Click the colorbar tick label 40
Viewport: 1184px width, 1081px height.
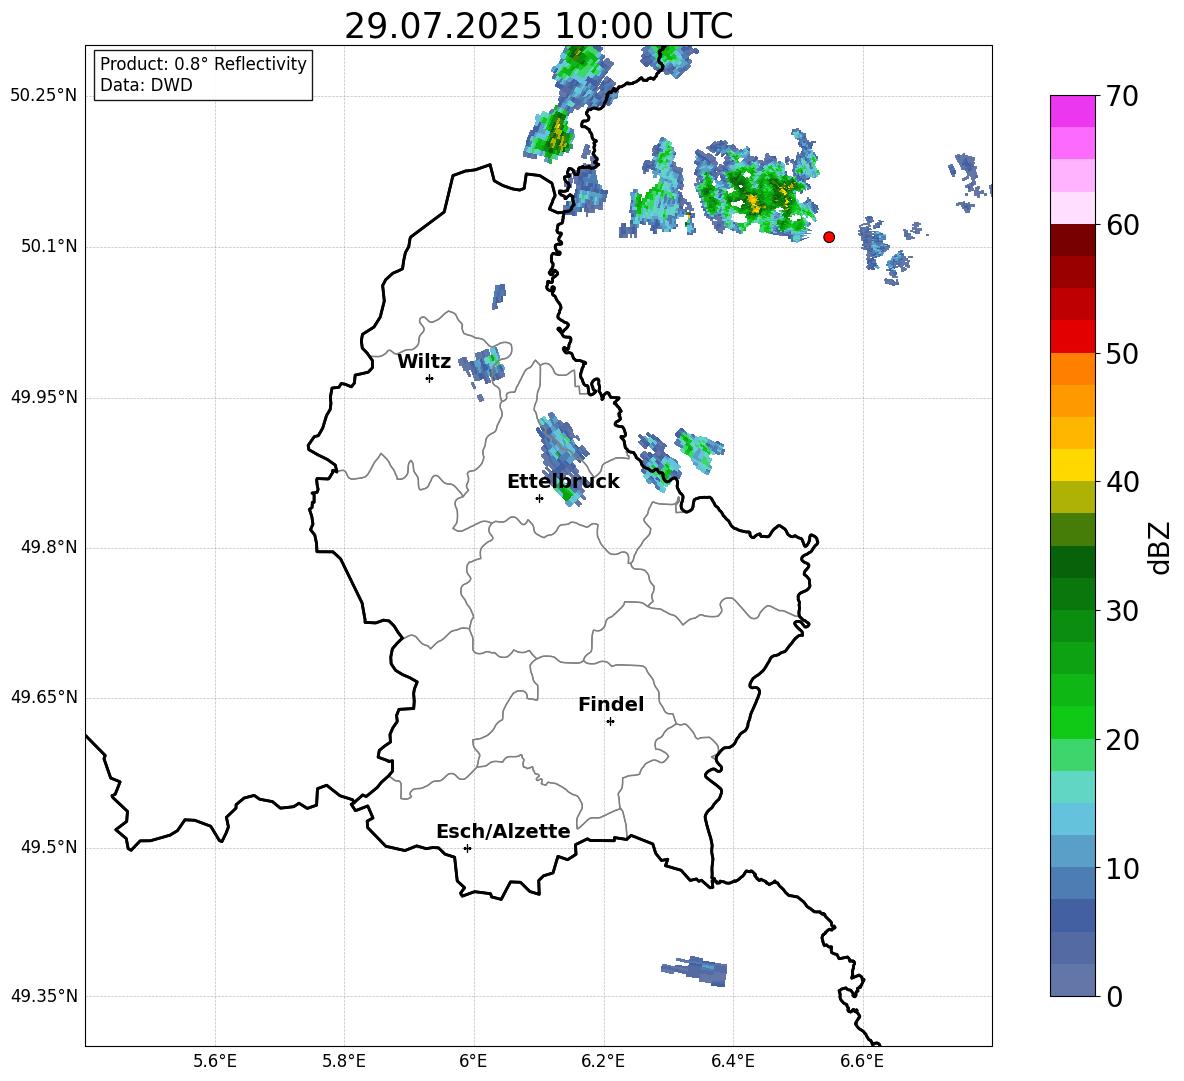click(1122, 482)
